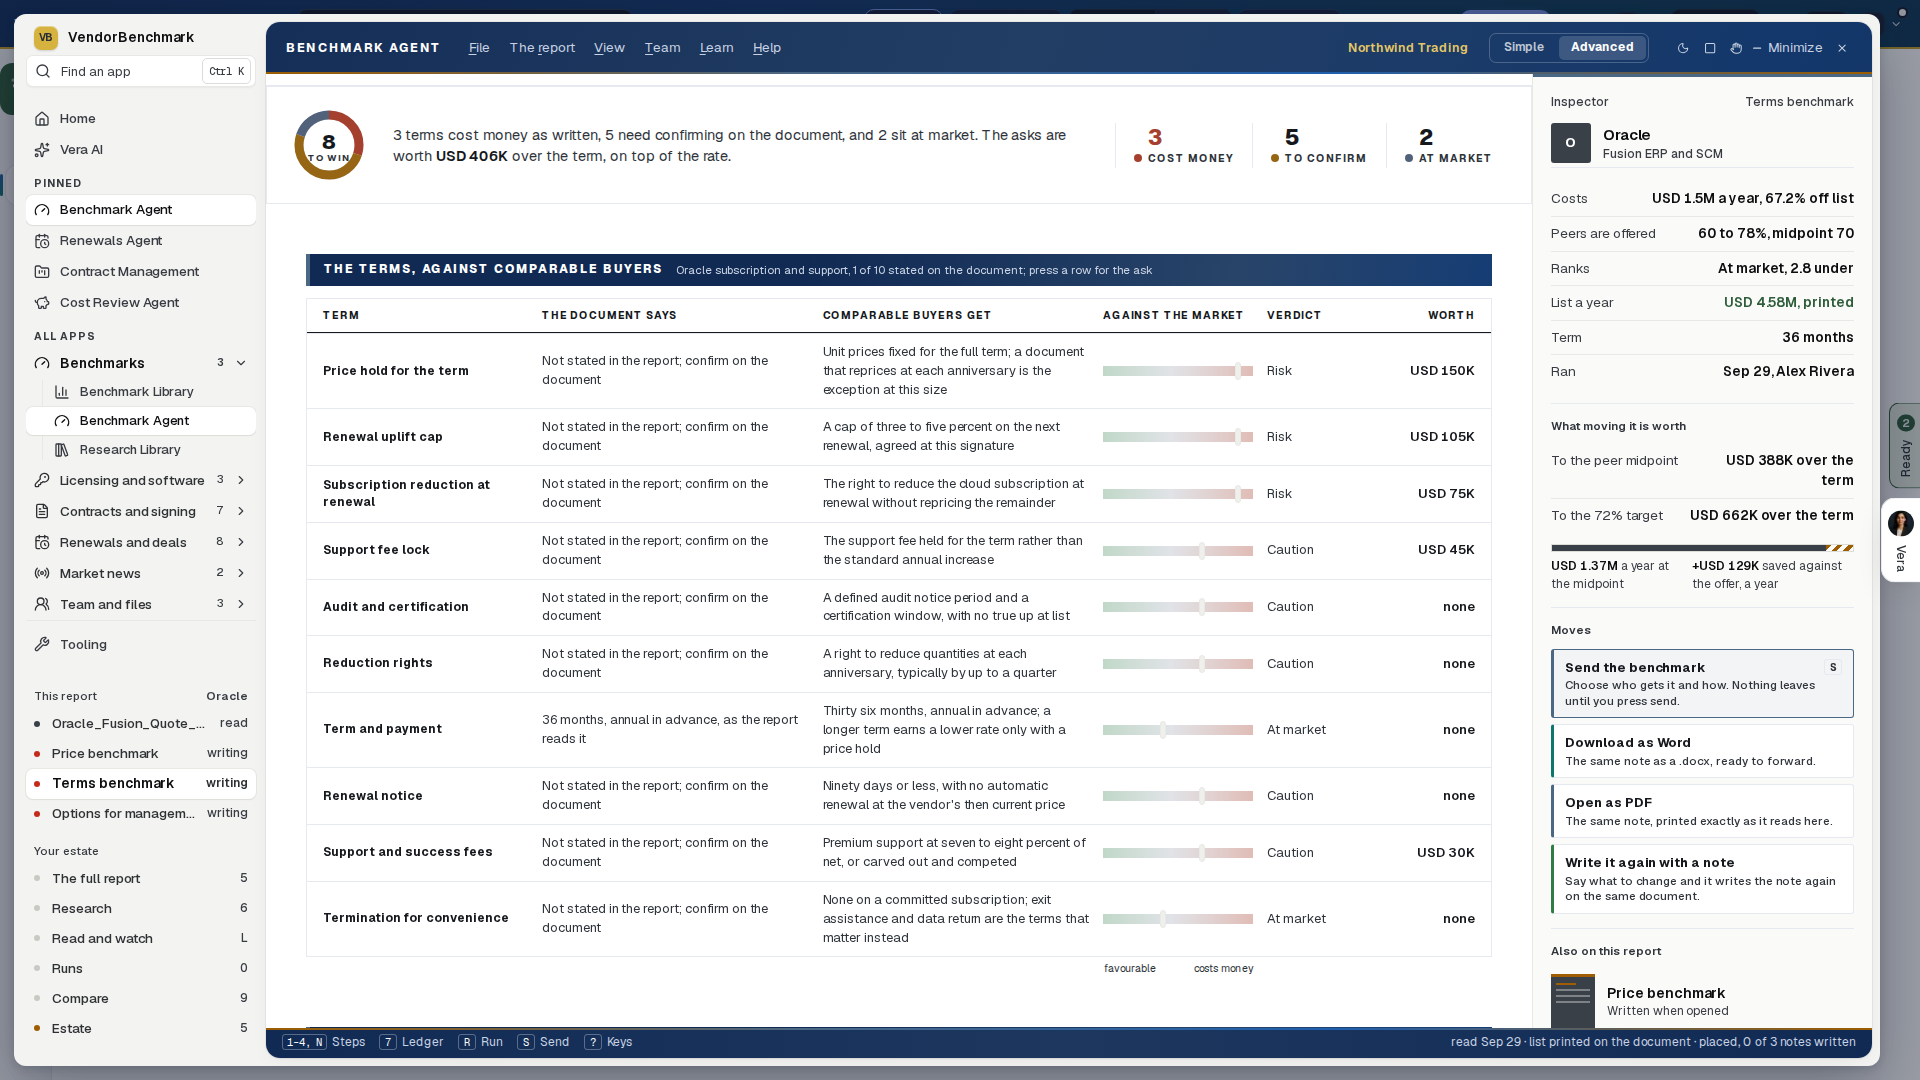
Task: Open the Learn menu
Action: click(x=716, y=48)
